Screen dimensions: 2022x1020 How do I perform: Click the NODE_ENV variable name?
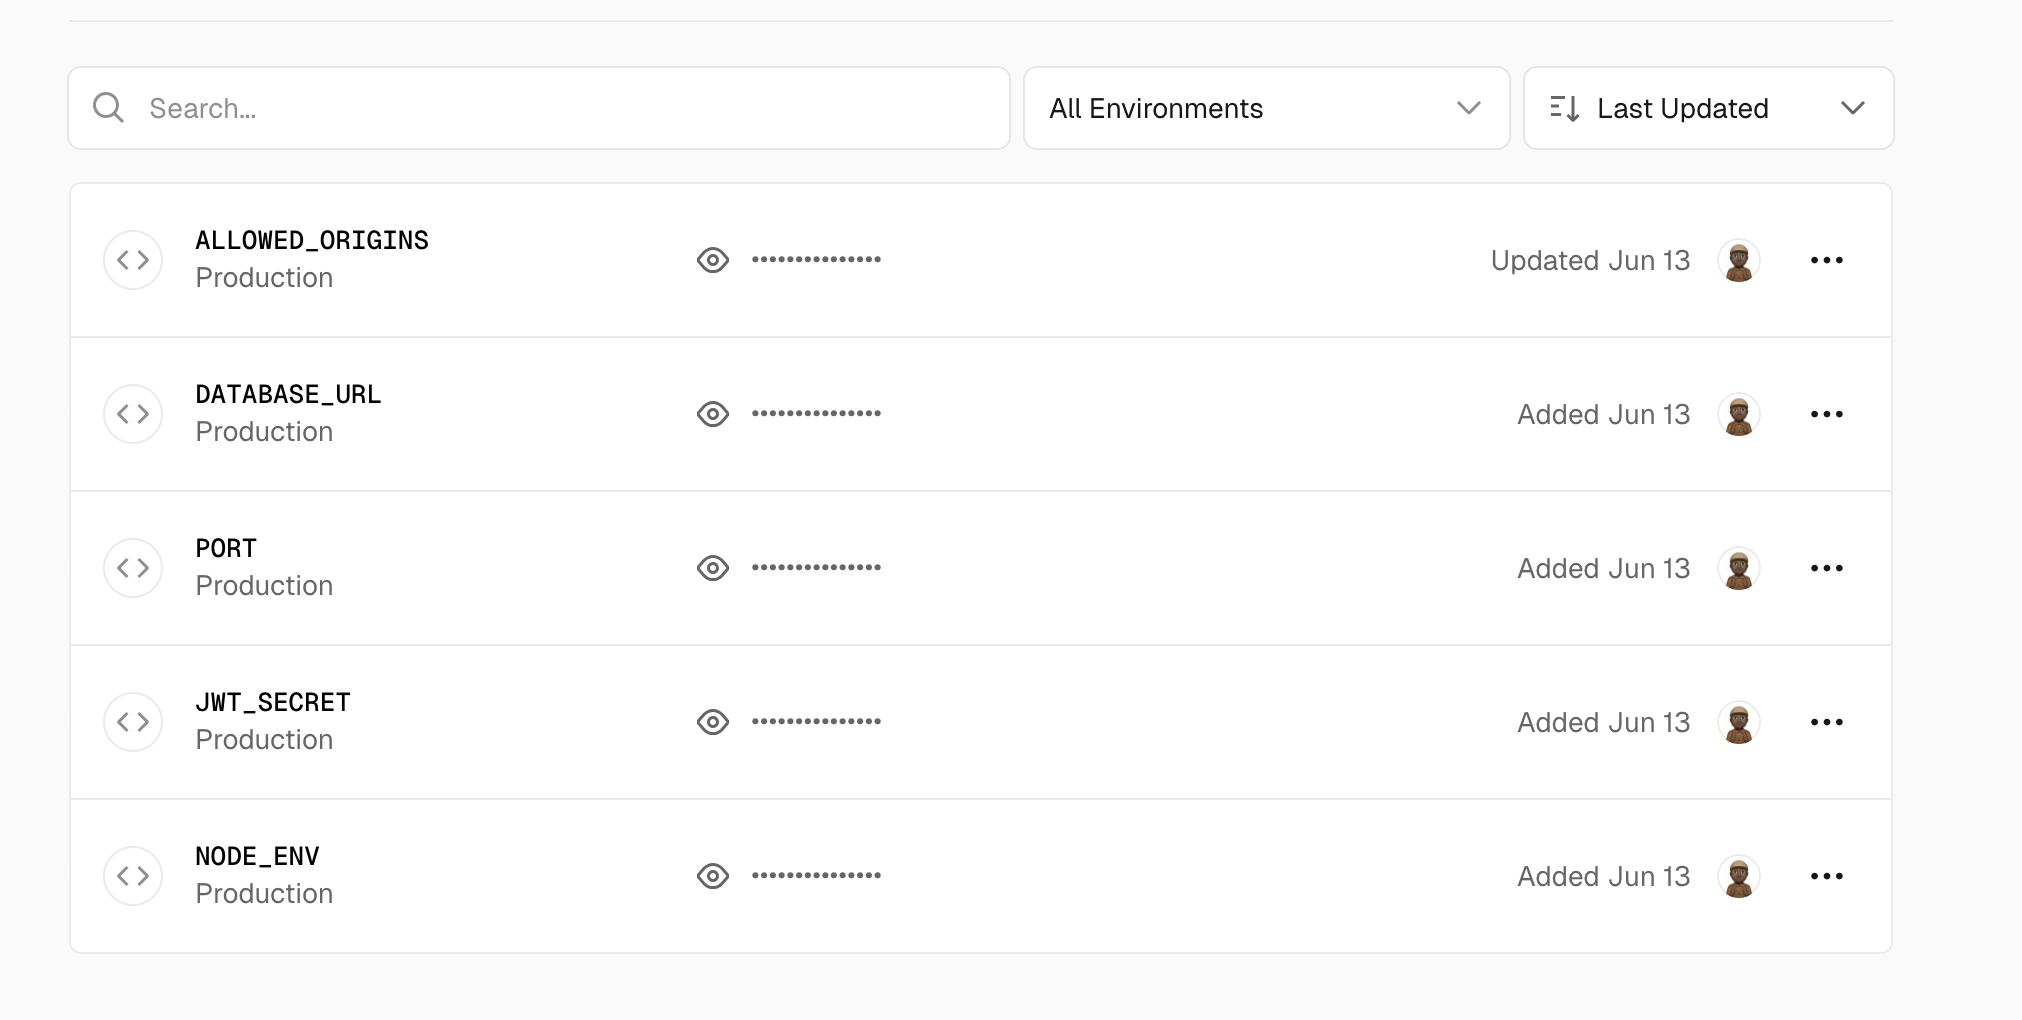coord(257,856)
